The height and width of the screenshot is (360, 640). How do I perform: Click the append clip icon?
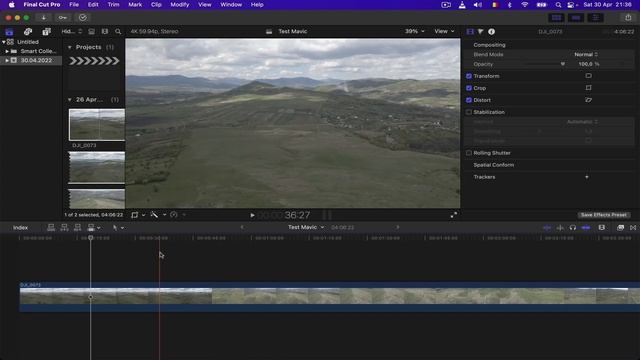point(78,228)
